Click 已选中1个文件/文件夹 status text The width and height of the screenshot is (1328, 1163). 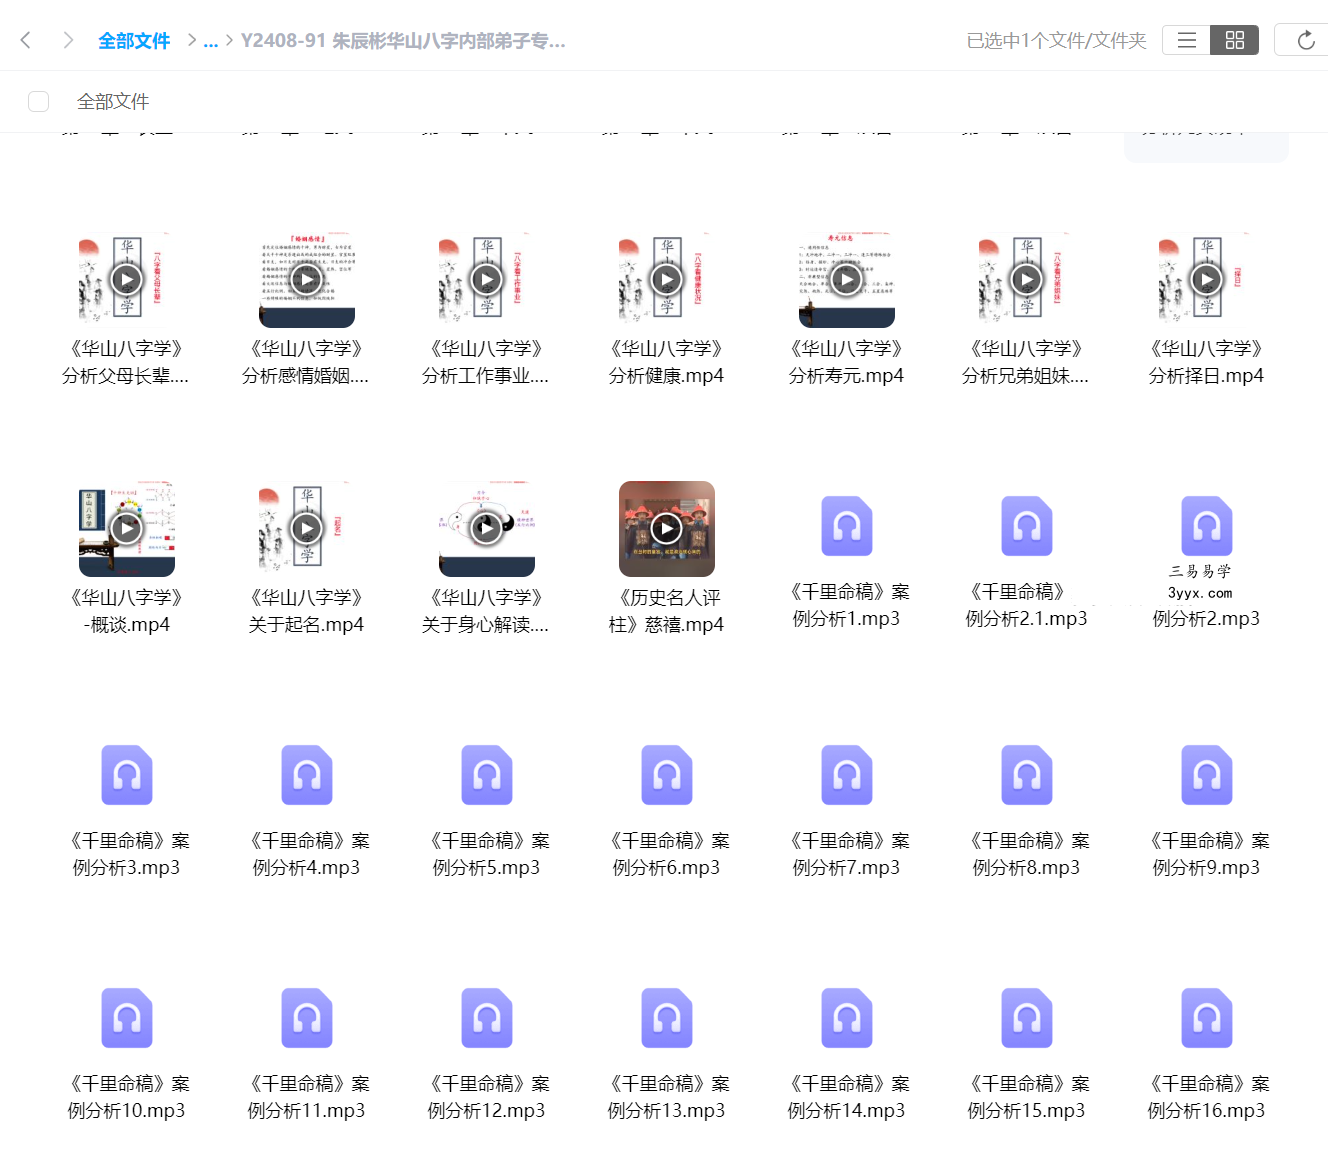1056,41
